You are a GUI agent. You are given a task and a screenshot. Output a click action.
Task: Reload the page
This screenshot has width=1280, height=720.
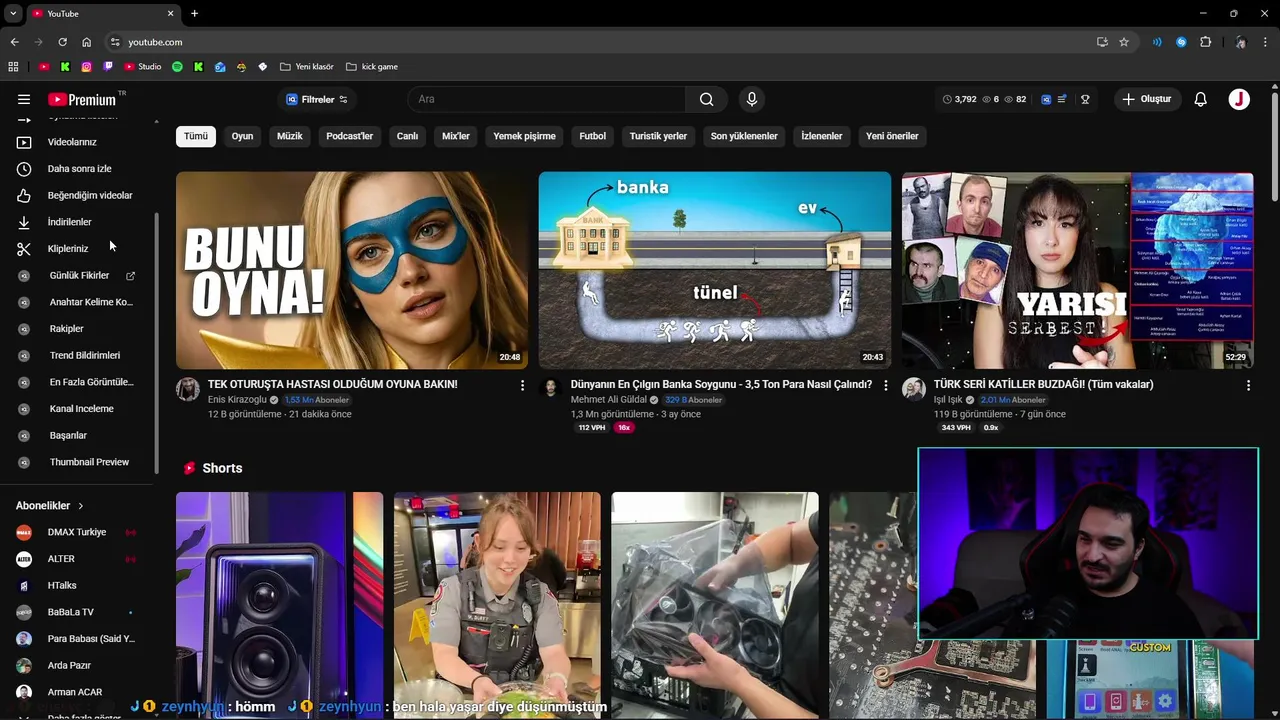[62, 42]
